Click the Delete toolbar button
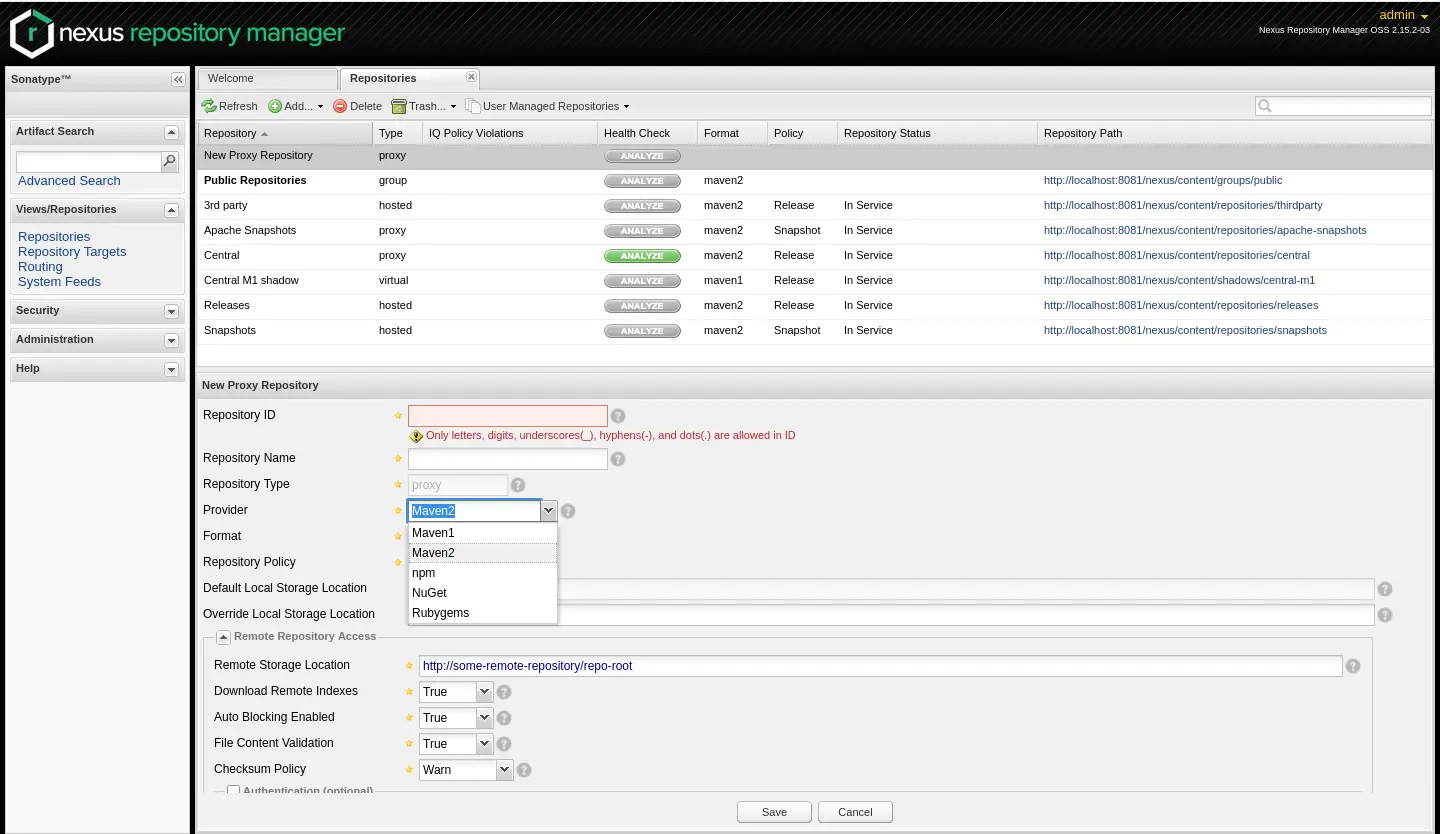Viewport: 1440px width, 834px height. 358,106
